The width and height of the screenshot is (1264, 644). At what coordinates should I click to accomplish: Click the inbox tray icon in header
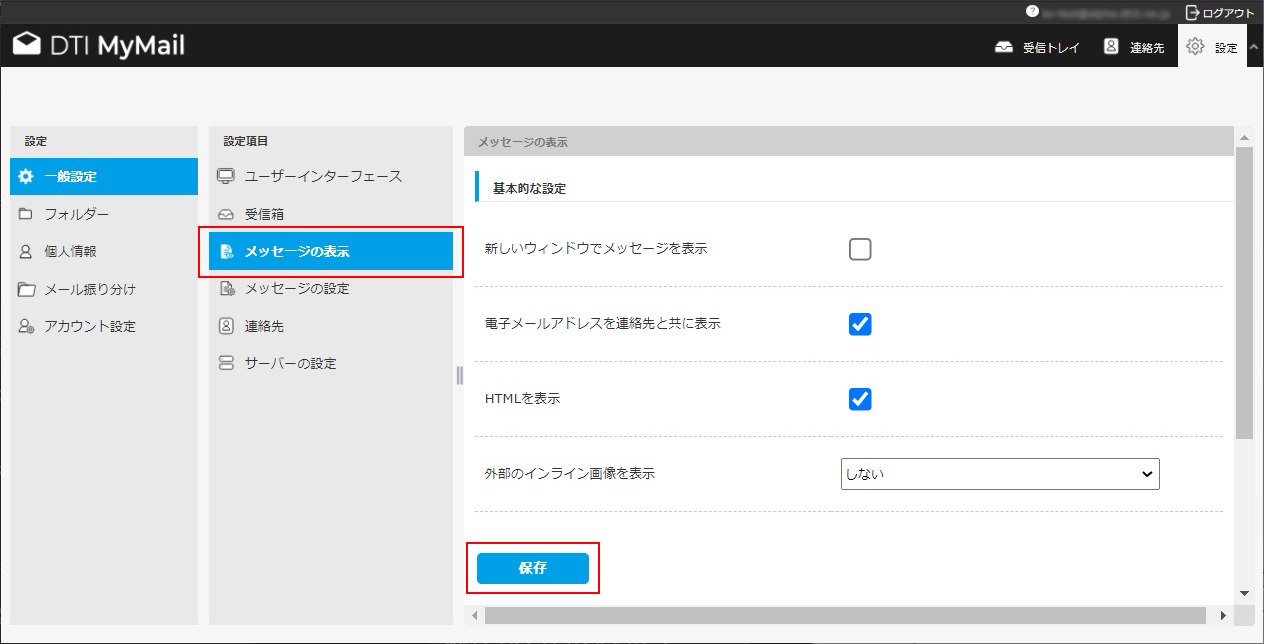1003,47
